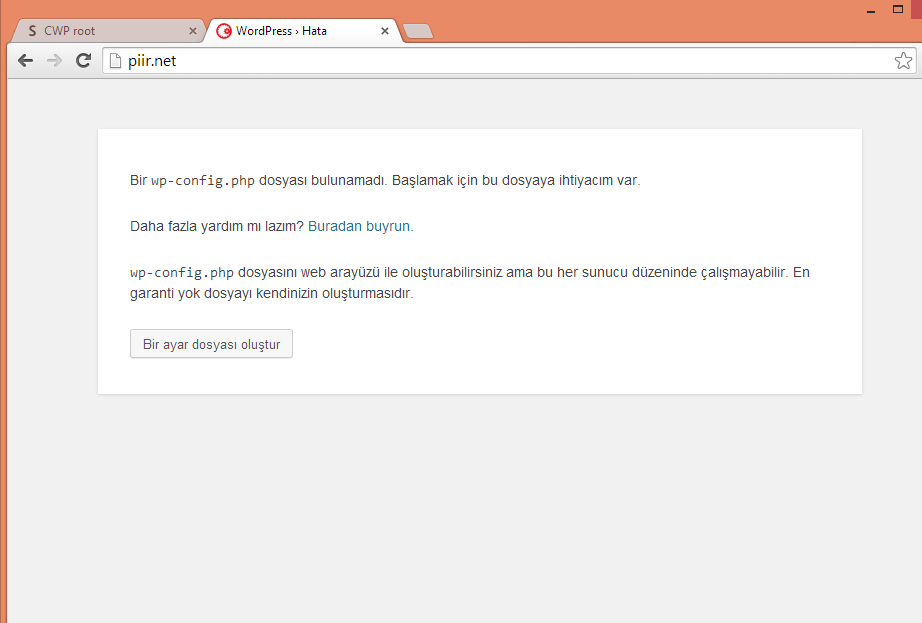Go back to the previous page
The height and width of the screenshot is (623, 922).
[25, 61]
